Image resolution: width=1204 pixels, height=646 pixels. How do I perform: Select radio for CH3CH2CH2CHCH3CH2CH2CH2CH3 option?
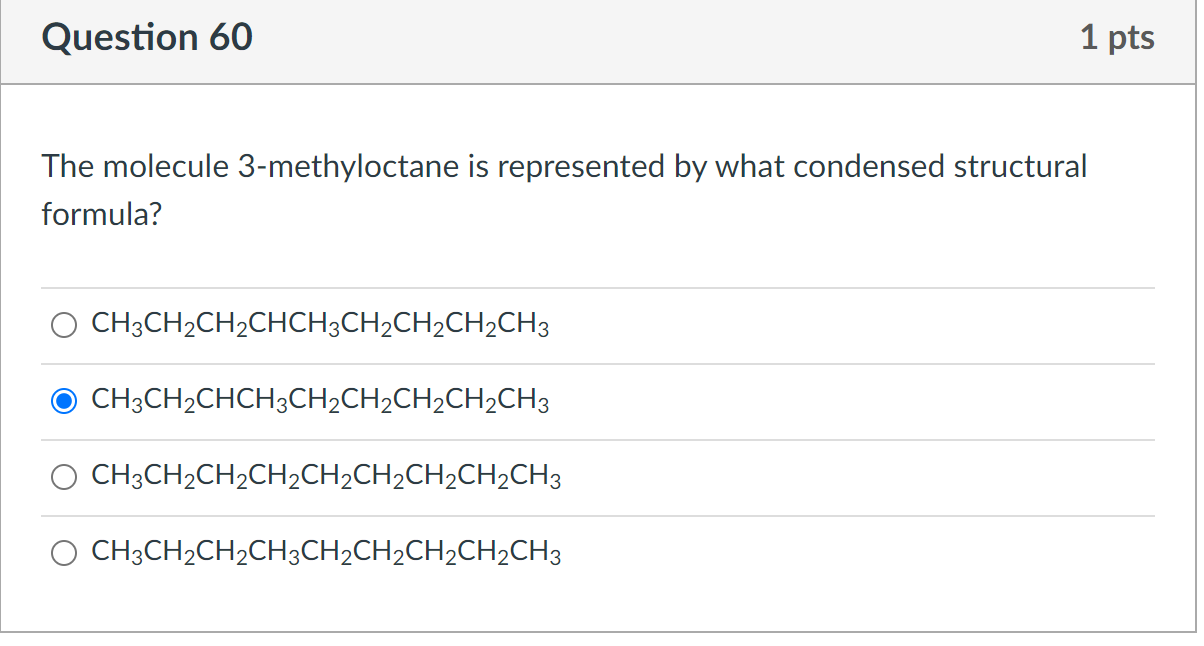63,324
